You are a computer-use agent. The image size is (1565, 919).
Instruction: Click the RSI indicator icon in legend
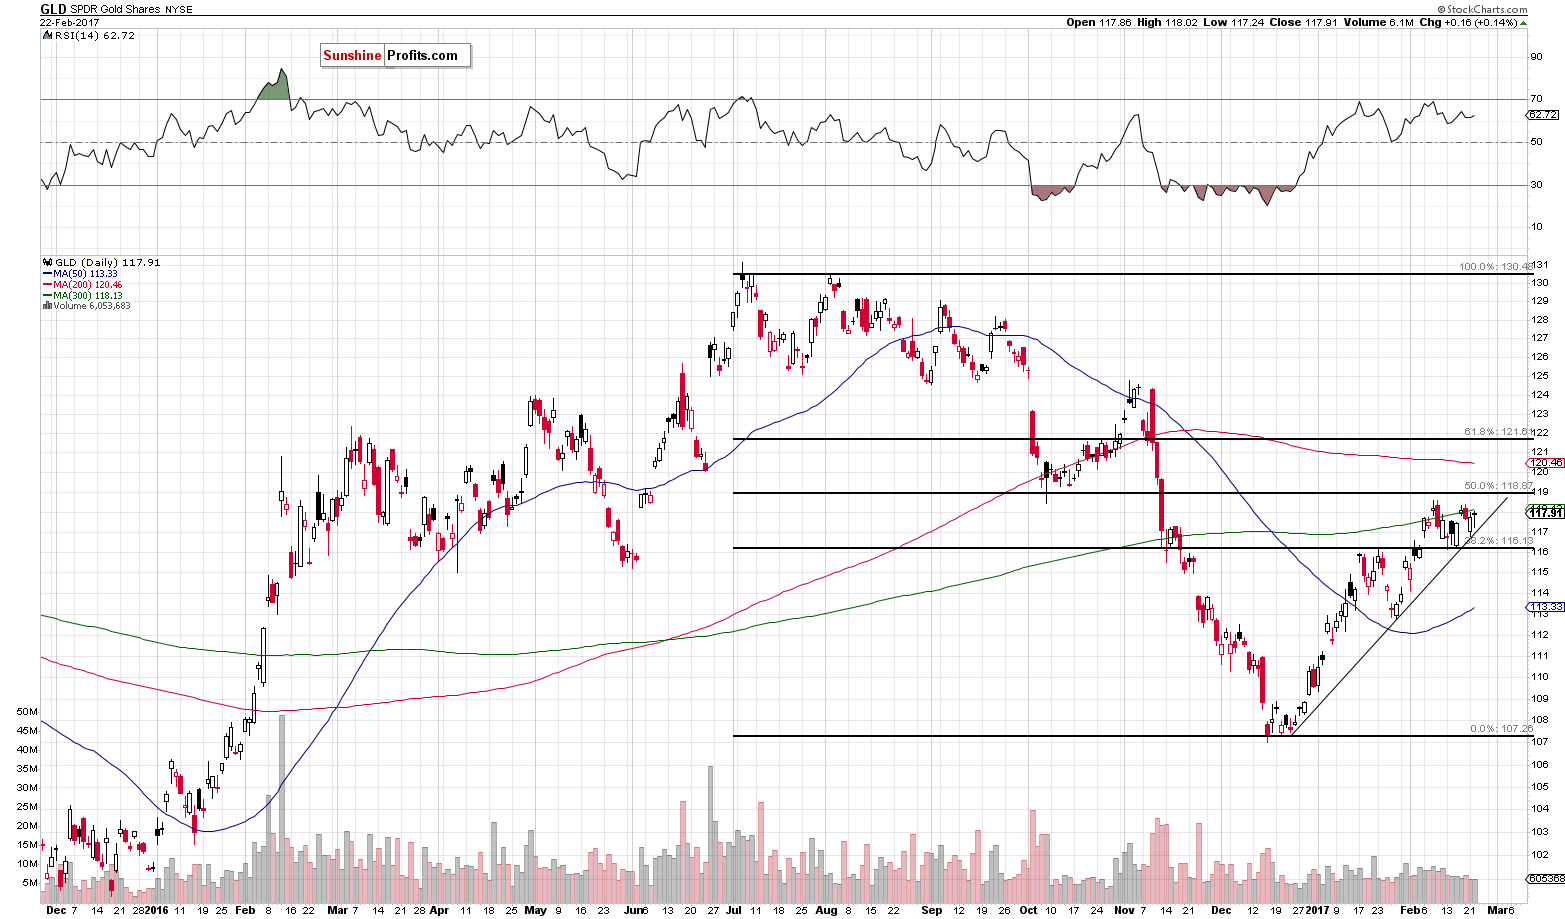tap(45, 35)
